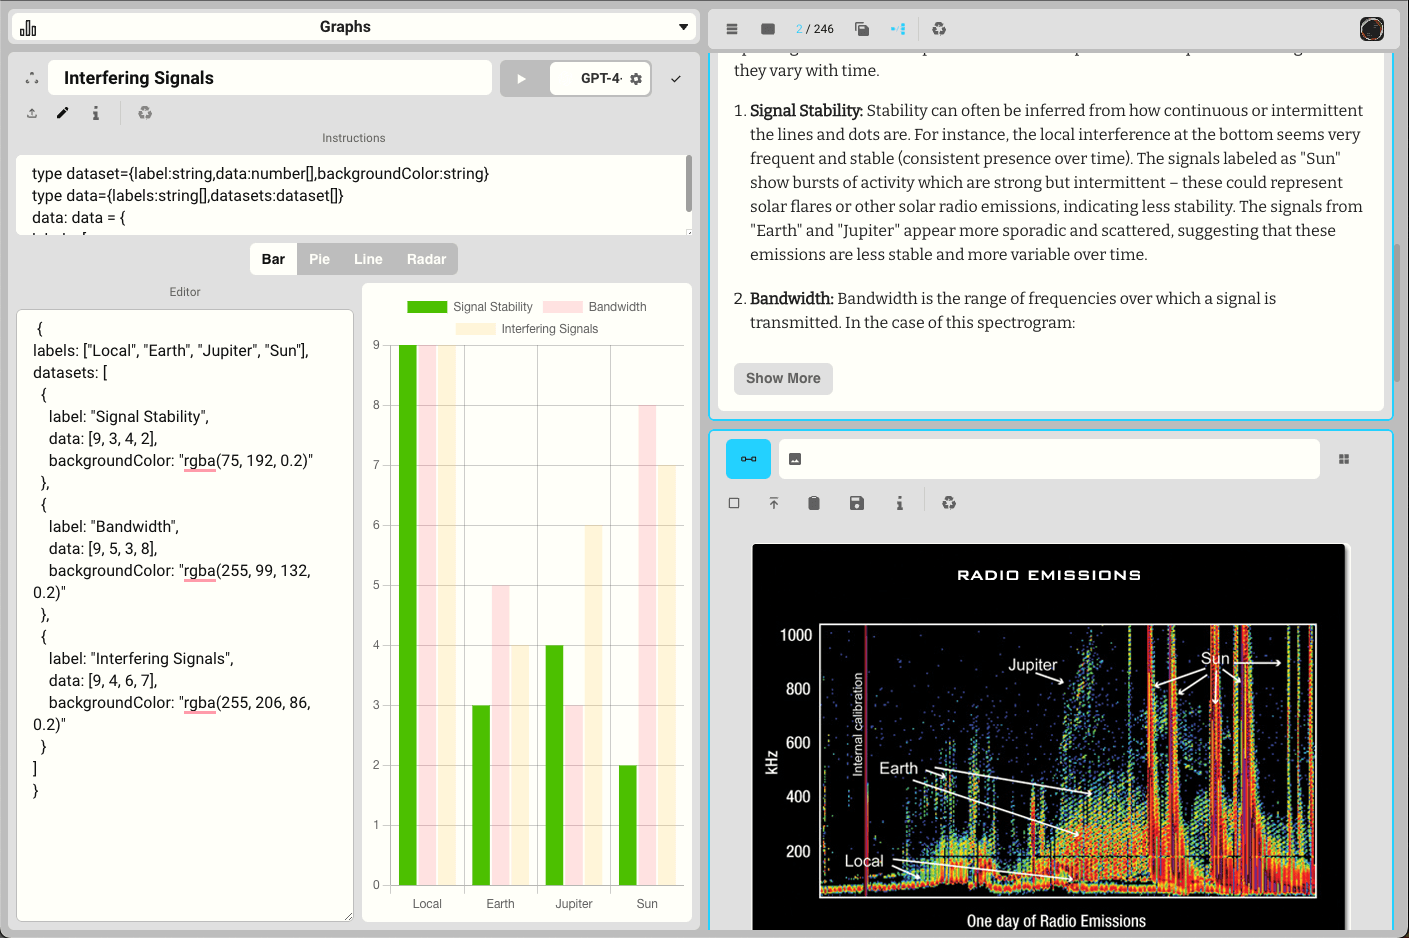1409x938 pixels.
Task: Run the graph with the play button
Action: click(522, 79)
